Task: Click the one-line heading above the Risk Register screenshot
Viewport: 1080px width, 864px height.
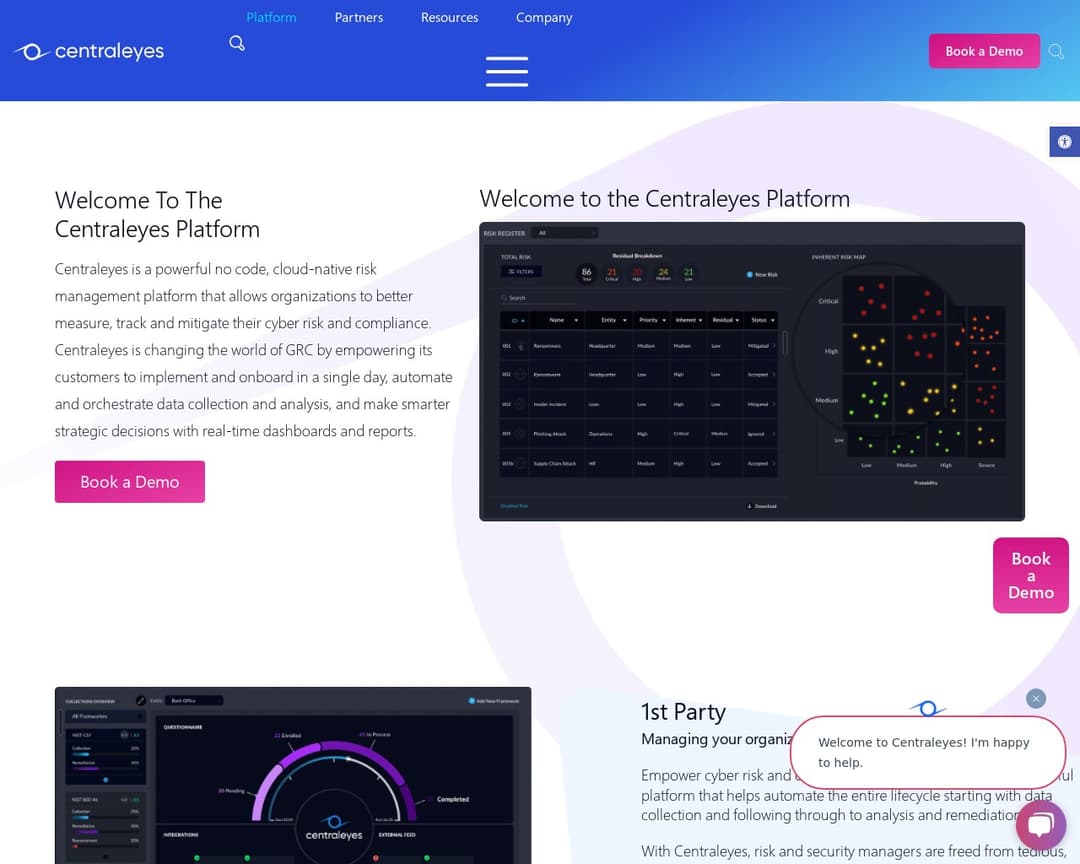Action: 665,198
